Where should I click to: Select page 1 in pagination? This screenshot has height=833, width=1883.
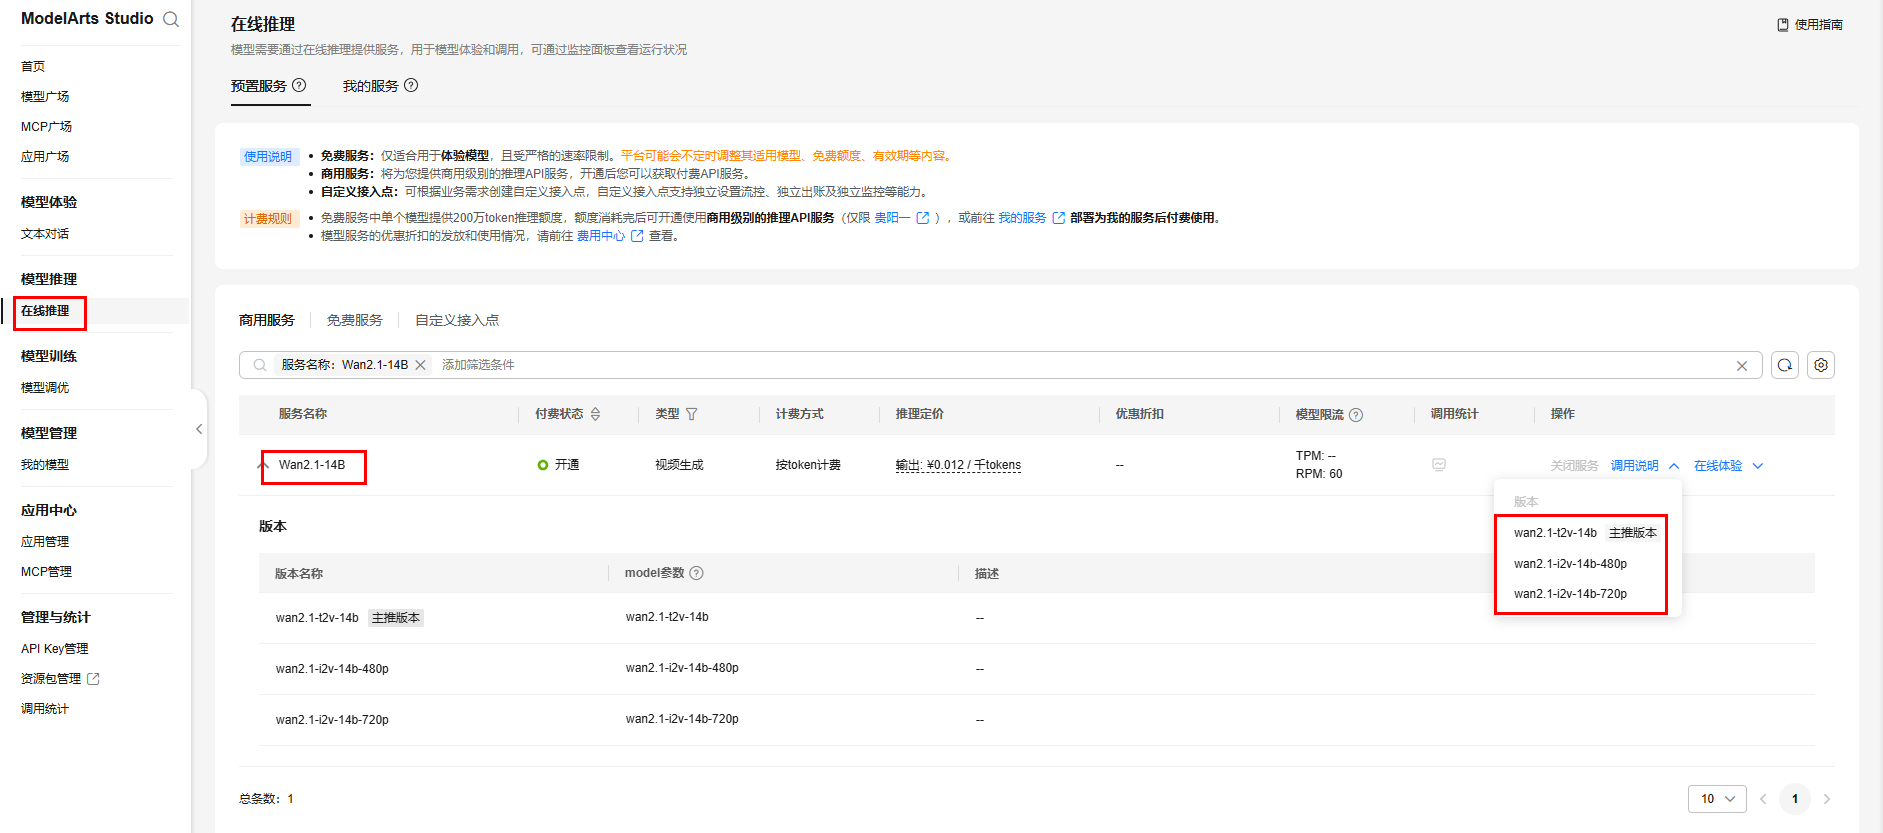[1795, 799]
